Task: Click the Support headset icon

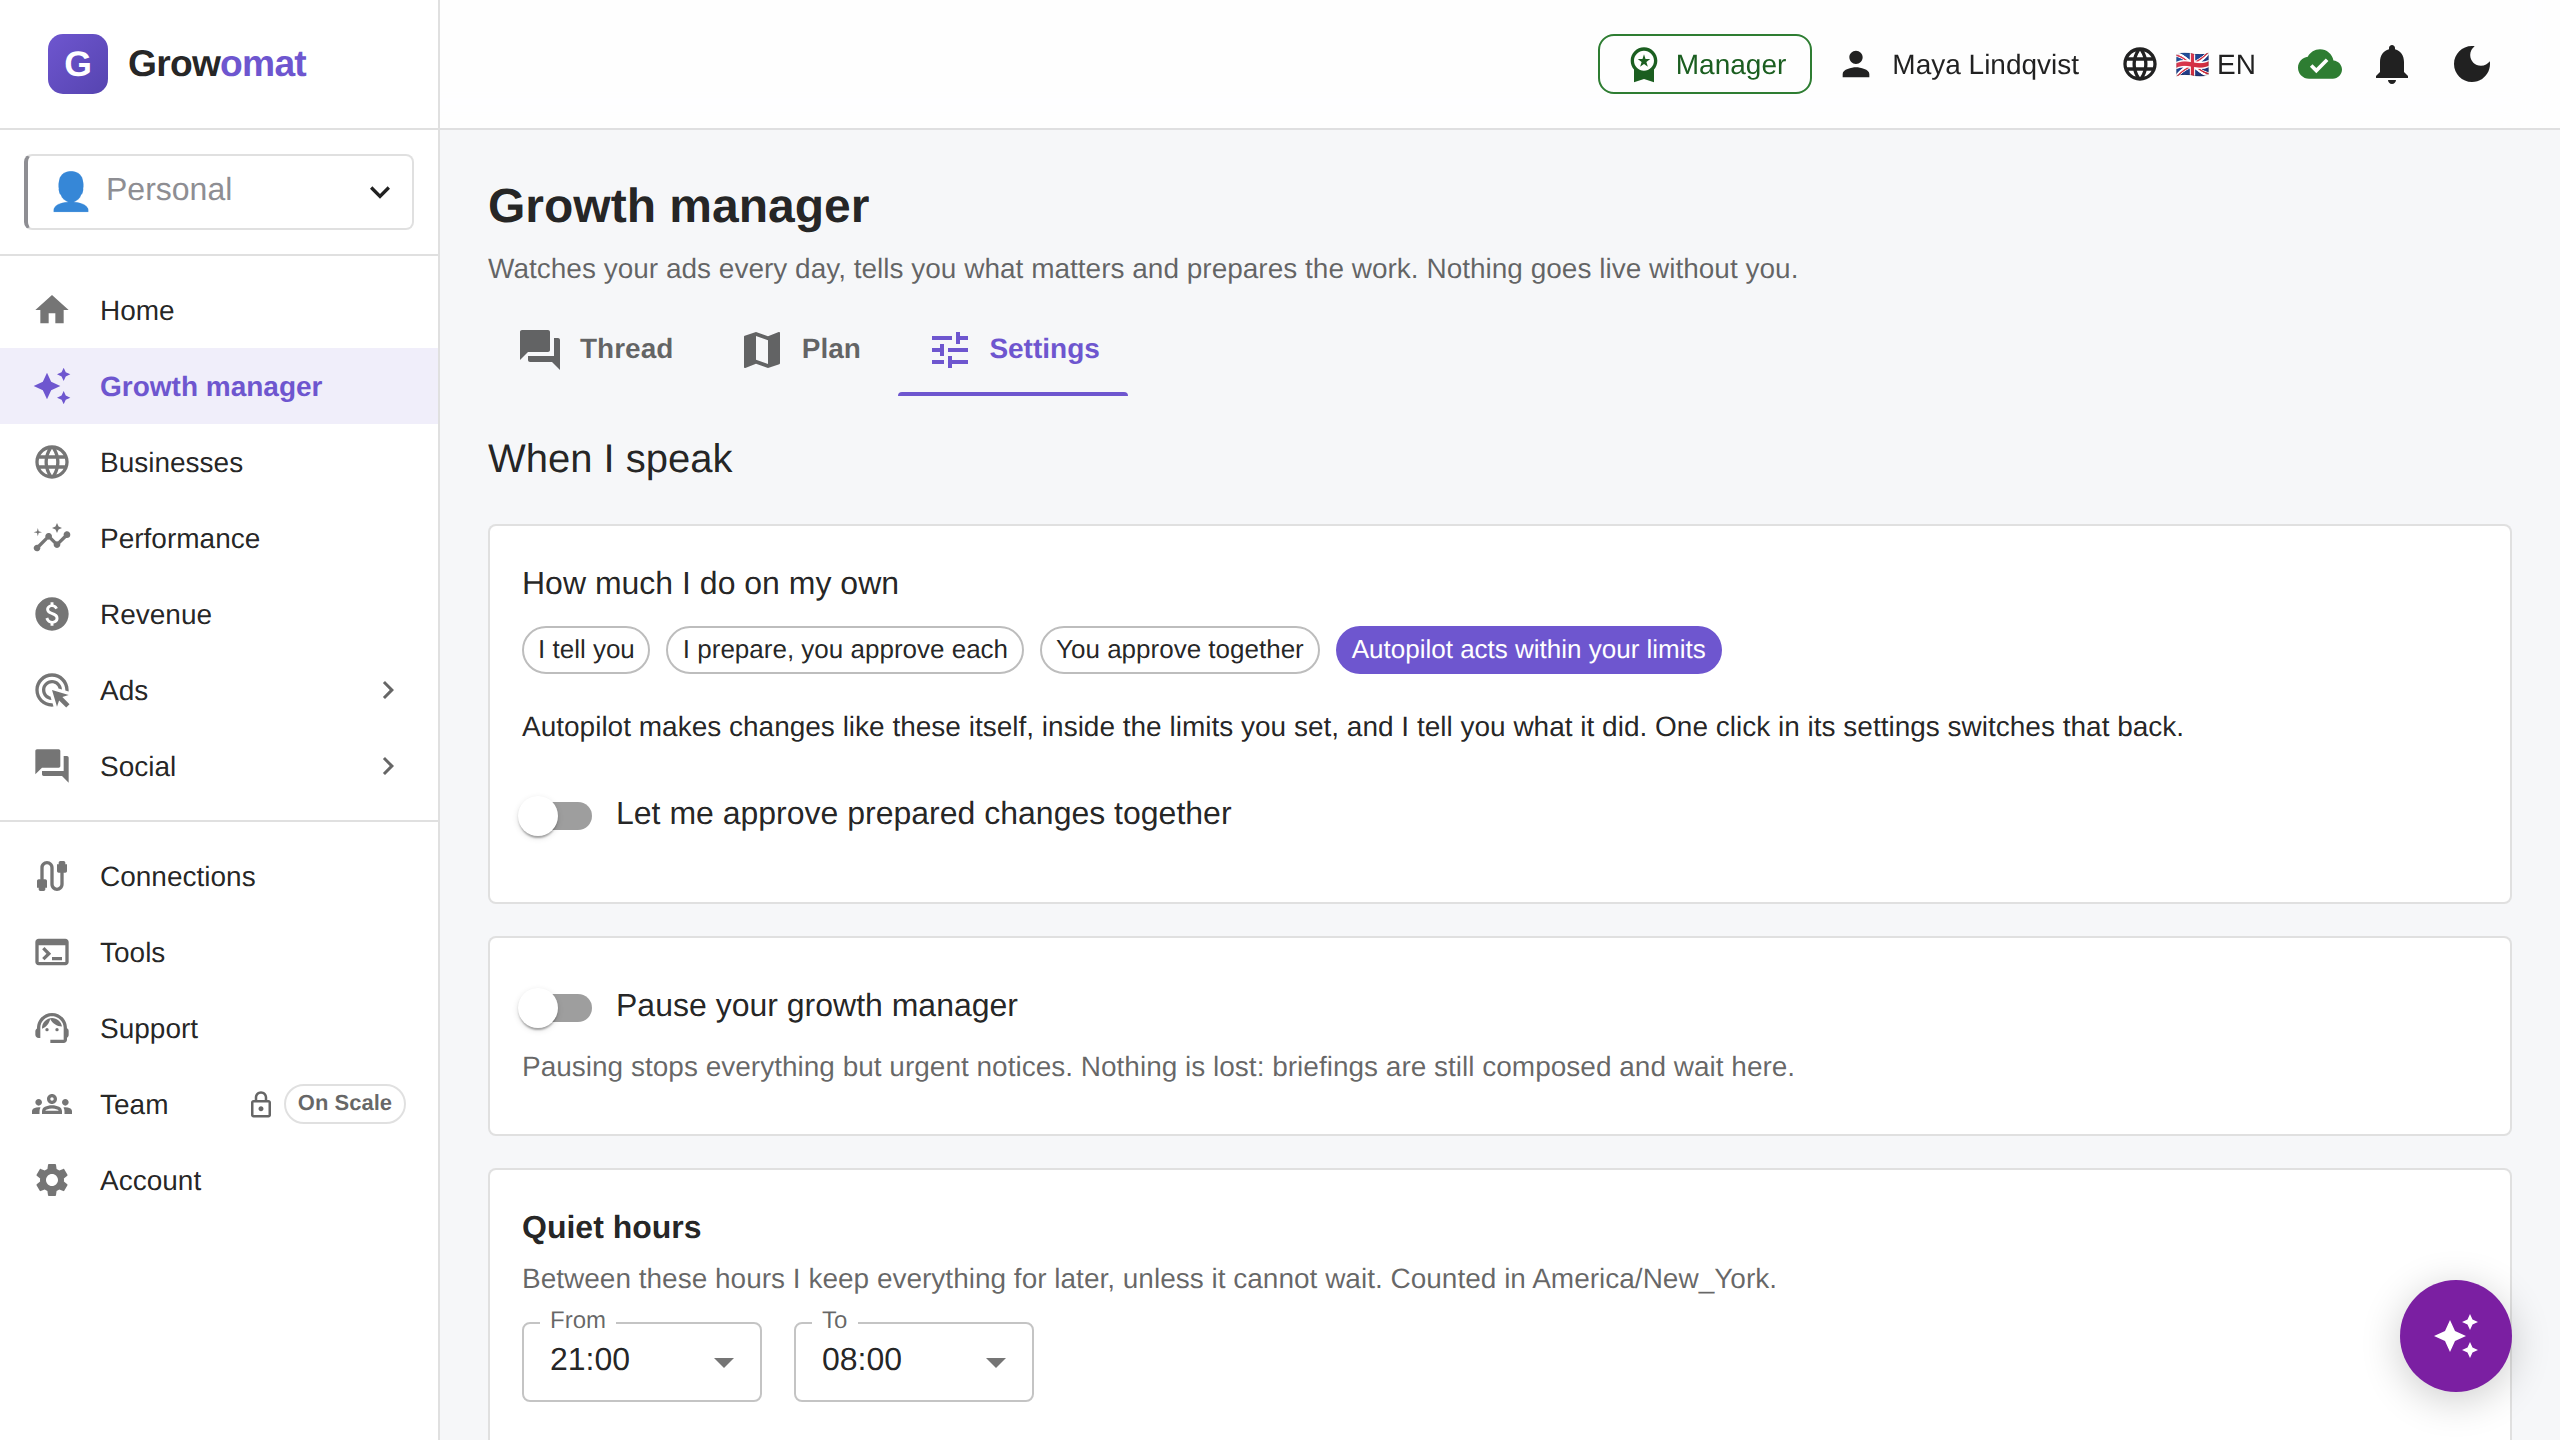Action: (x=52, y=1029)
